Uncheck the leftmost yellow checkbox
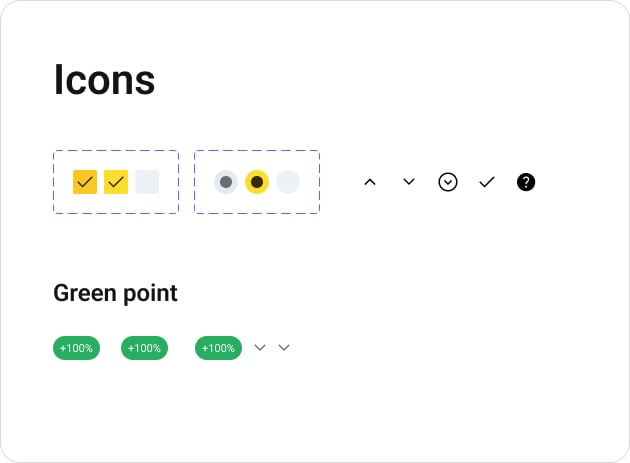The height and width of the screenshot is (463, 630). (85, 182)
